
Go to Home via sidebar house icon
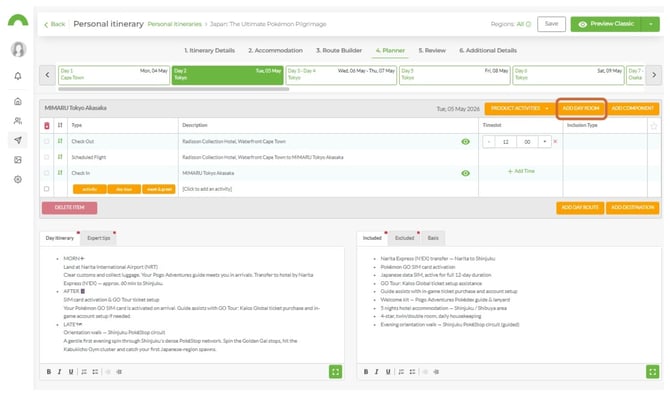[x=18, y=101]
